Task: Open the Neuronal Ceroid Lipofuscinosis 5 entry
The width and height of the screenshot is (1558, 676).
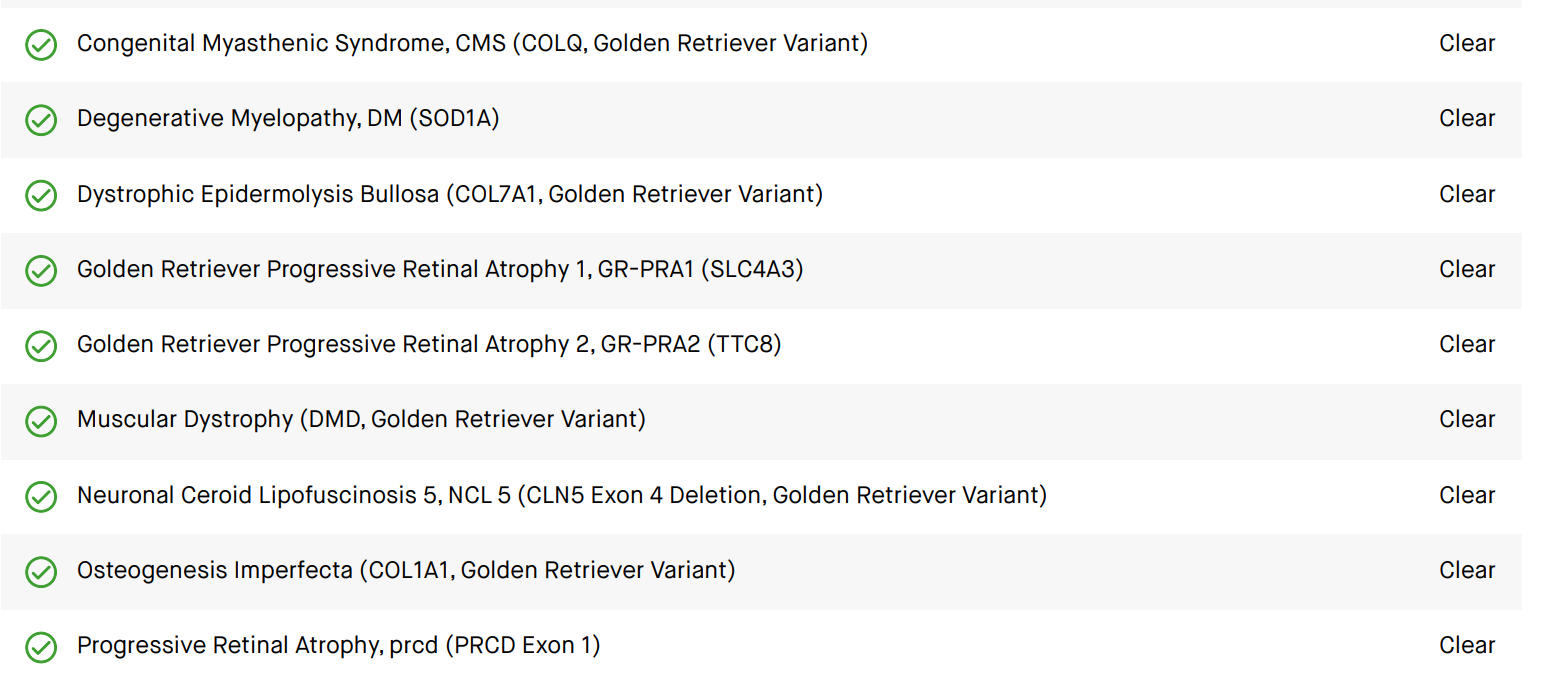Action: (x=562, y=495)
